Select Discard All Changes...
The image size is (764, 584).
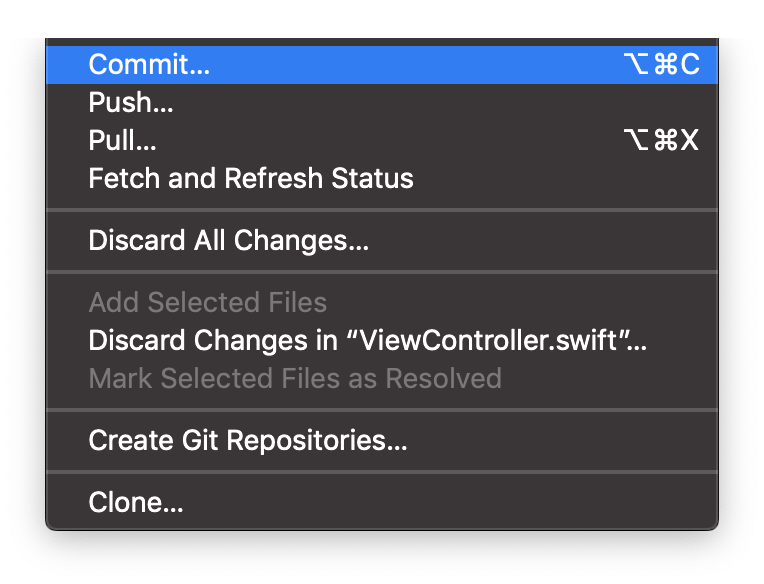[382, 241]
